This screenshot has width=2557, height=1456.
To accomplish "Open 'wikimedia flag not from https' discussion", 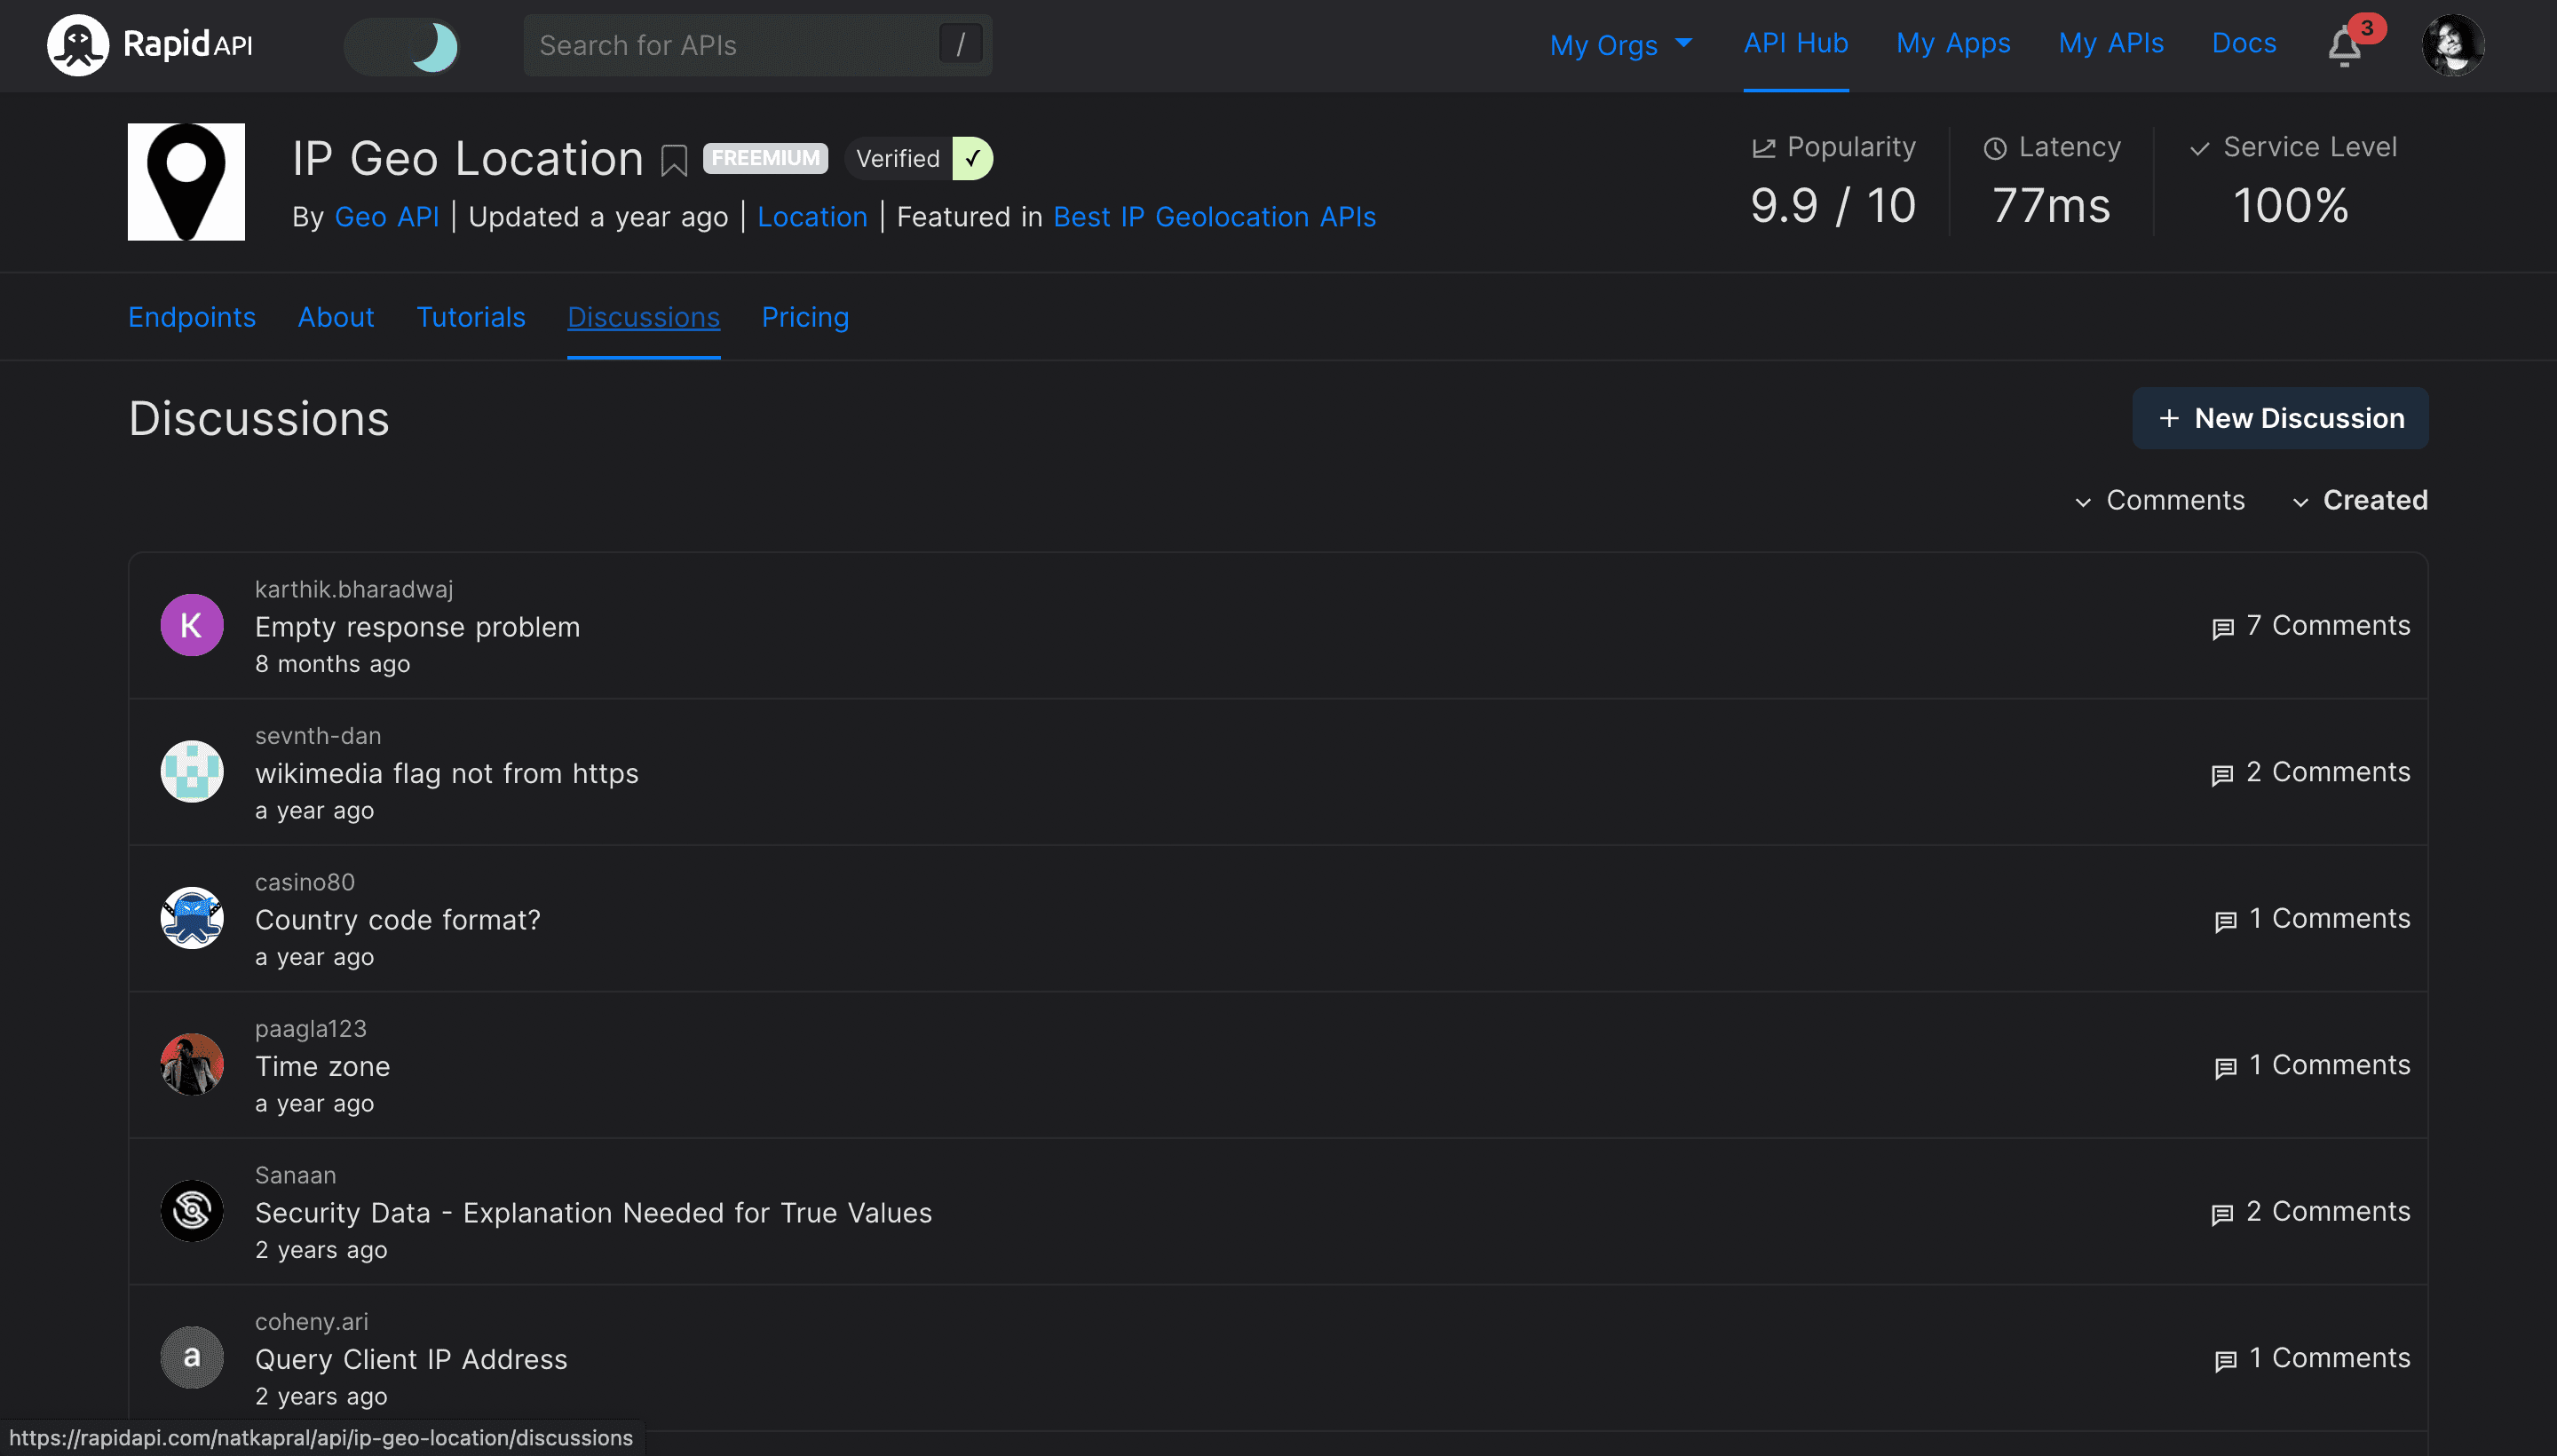I will click(x=446, y=773).
